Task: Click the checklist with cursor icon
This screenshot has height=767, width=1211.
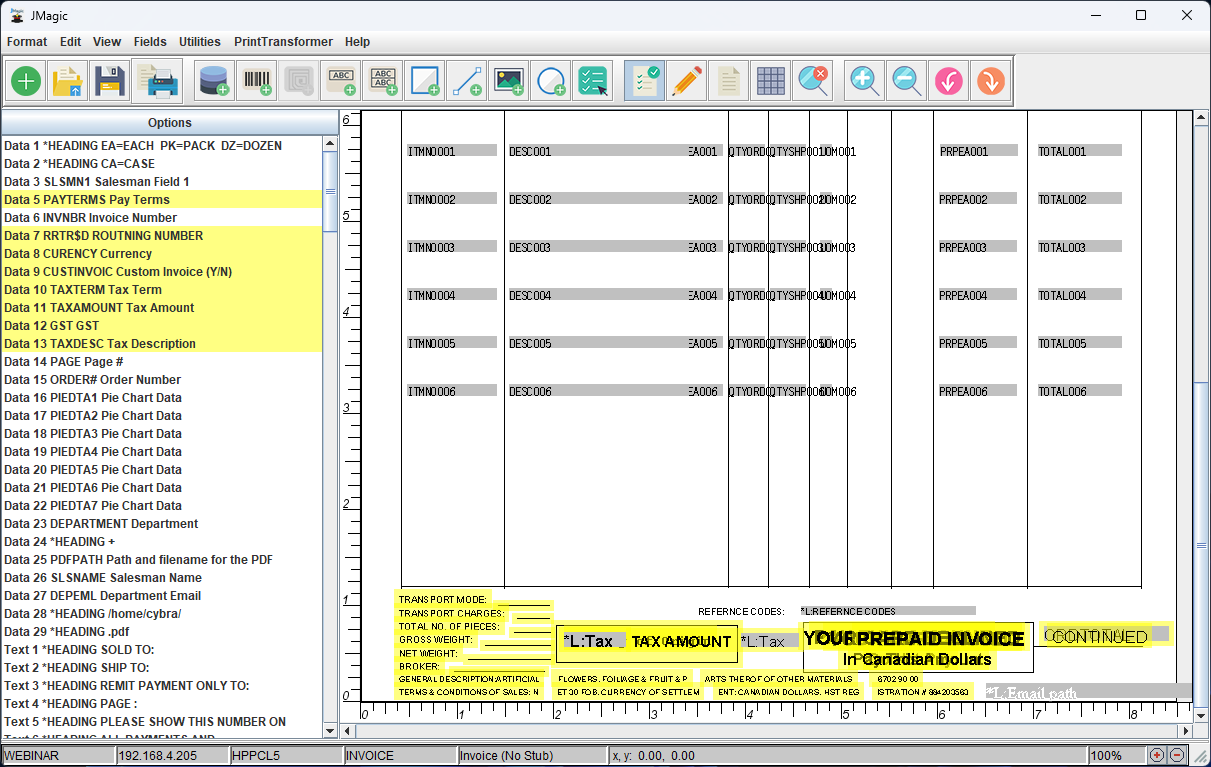Action: pos(593,81)
